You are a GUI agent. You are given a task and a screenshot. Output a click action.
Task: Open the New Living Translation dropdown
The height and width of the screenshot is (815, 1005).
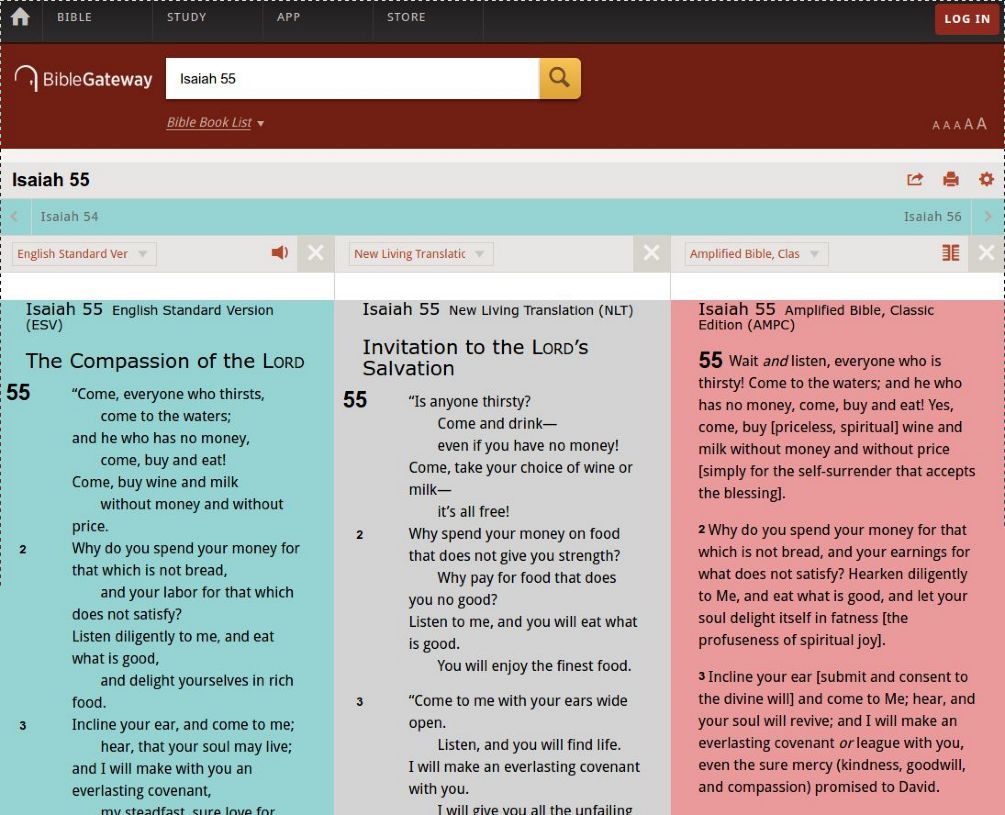(x=420, y=254)
